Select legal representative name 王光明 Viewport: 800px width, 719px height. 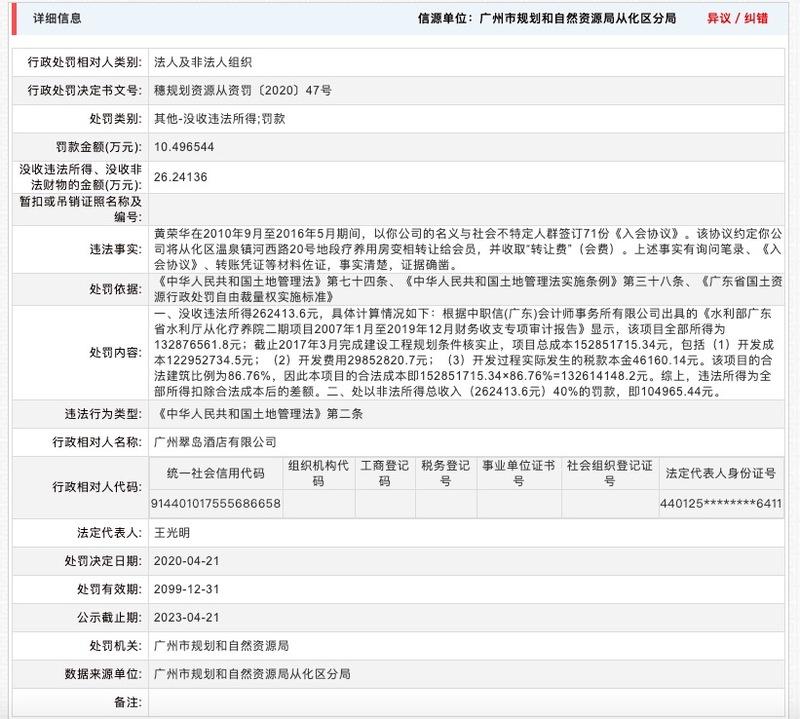point(172,533)
